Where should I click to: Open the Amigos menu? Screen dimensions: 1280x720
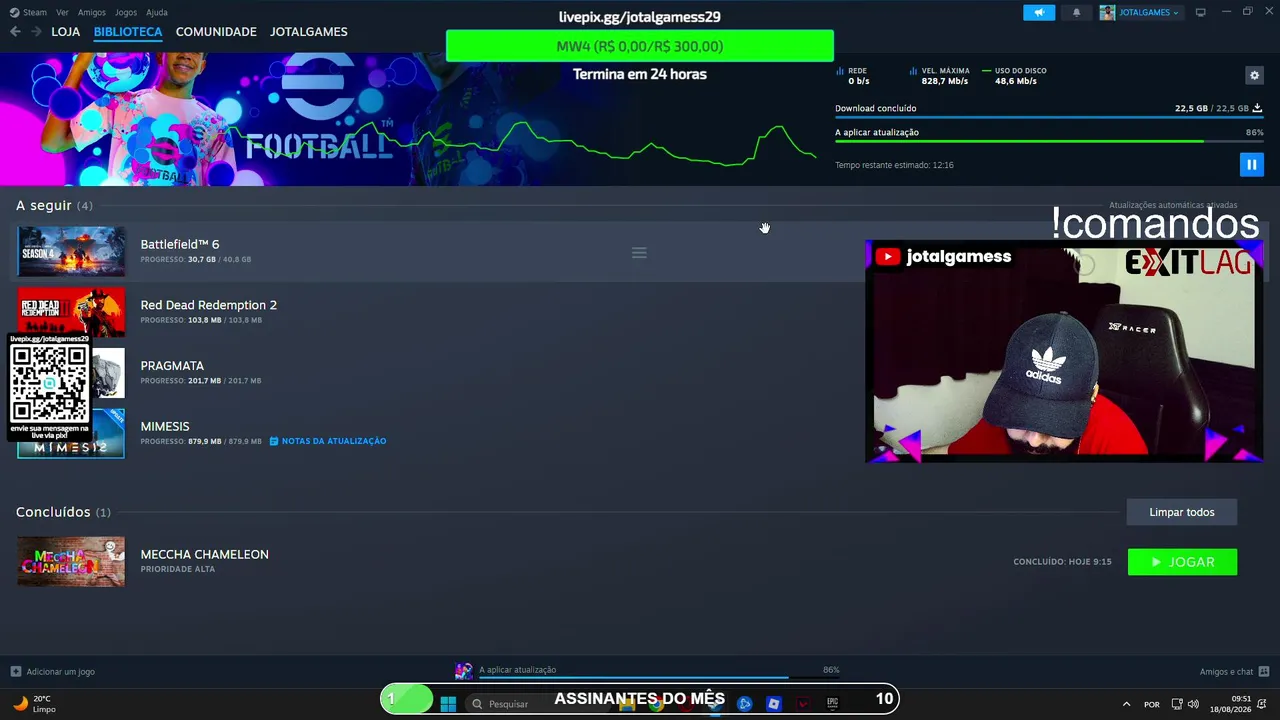pos(92,12)
